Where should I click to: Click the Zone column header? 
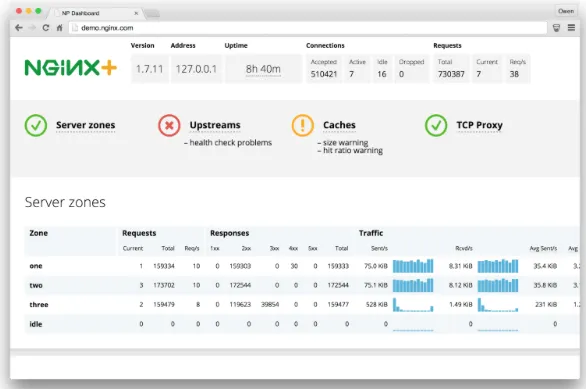tap(38, 233)
